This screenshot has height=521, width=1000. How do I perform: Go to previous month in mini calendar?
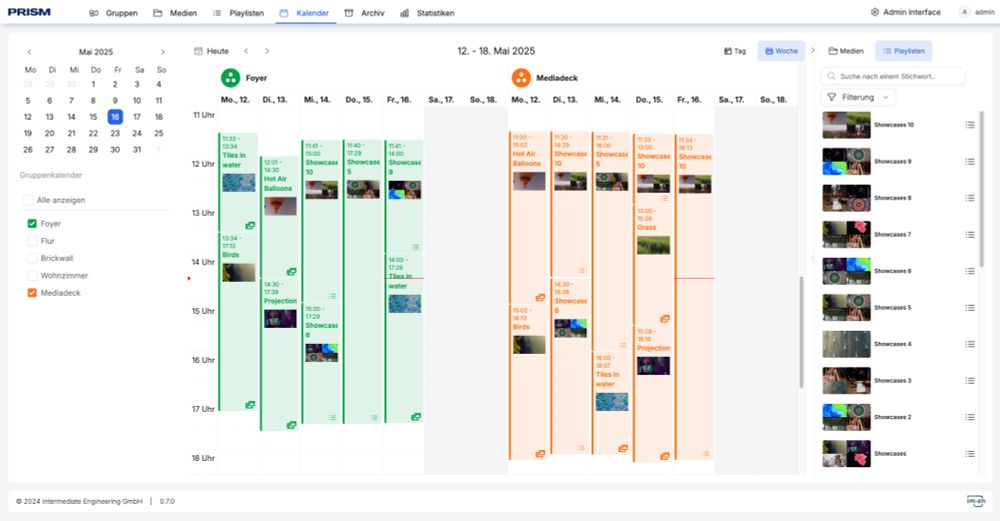pyautogui.click(x=29, y=52)
